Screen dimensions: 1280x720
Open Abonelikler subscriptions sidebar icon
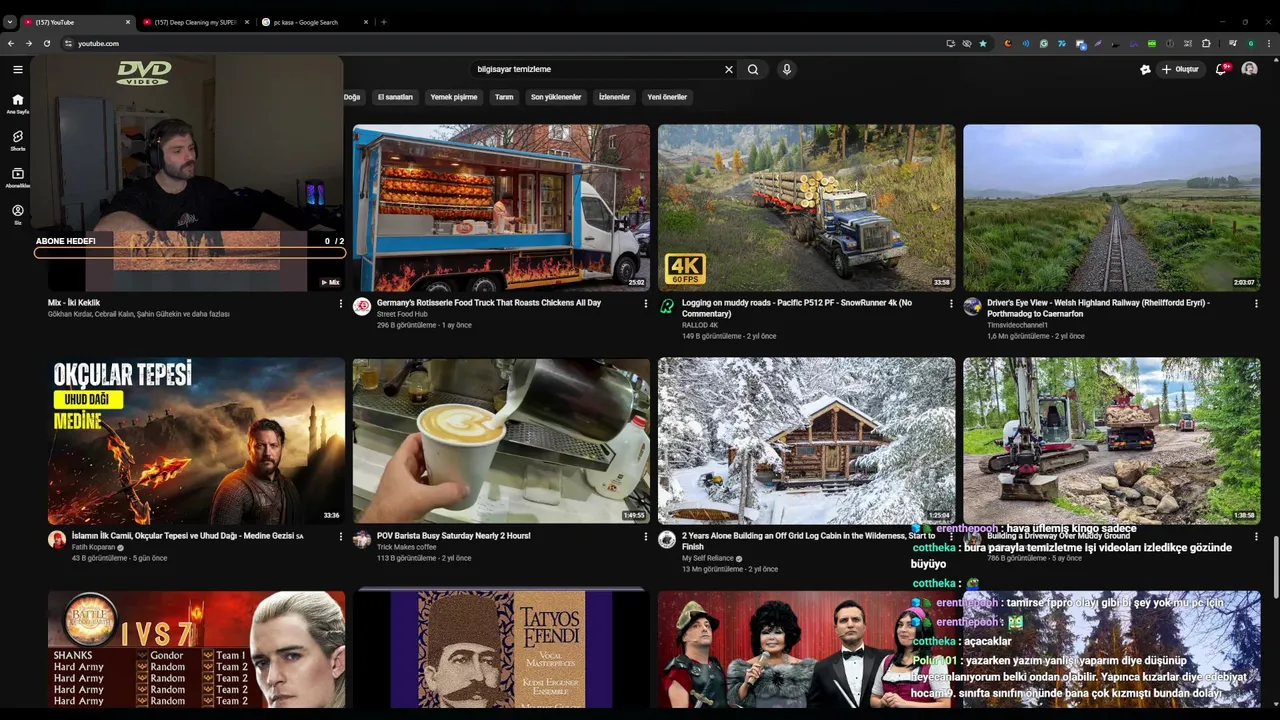[17, 177]
